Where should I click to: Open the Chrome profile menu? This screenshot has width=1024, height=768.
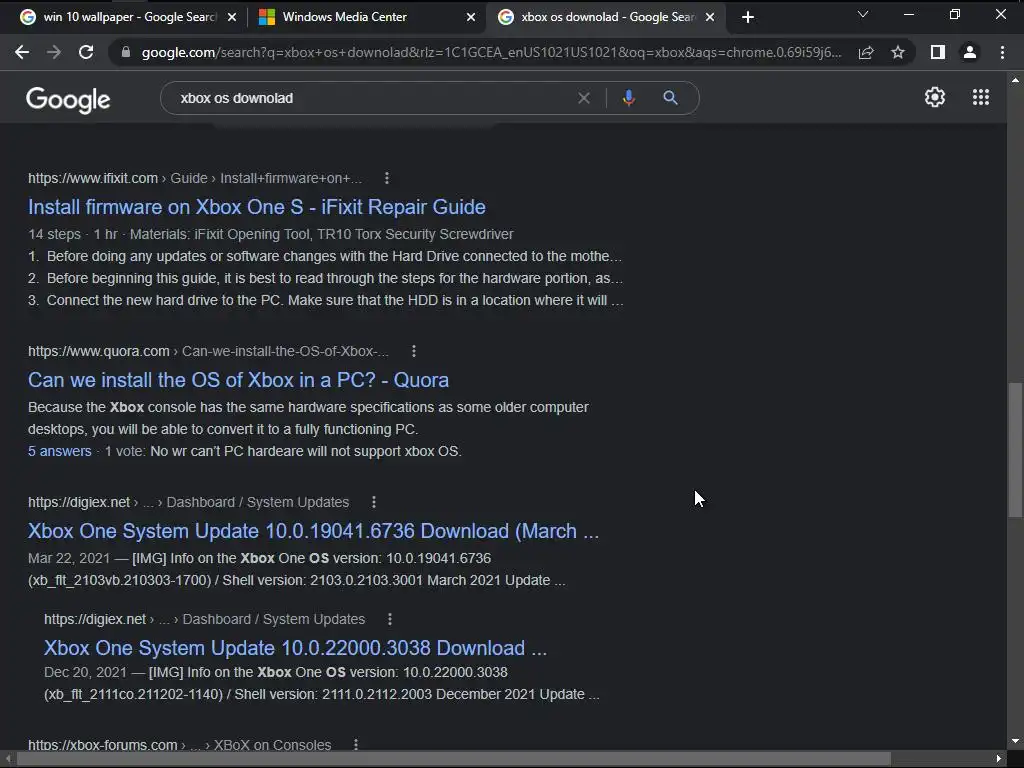970,52
